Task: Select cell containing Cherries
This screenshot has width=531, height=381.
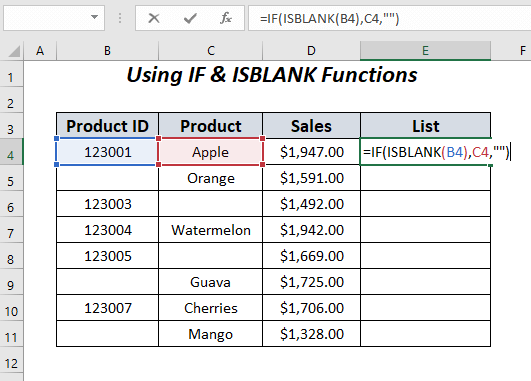Action: pos(211,308)
